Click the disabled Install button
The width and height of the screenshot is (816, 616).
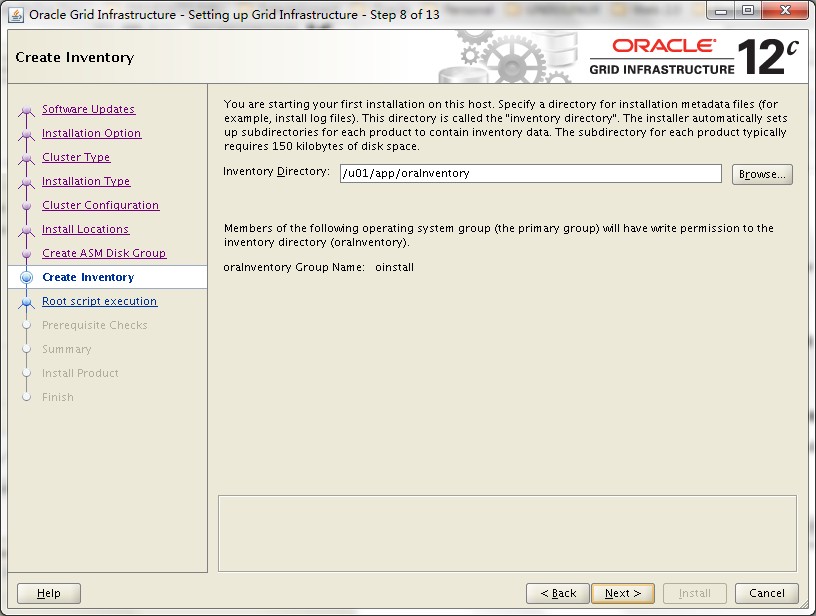(694, 593)
